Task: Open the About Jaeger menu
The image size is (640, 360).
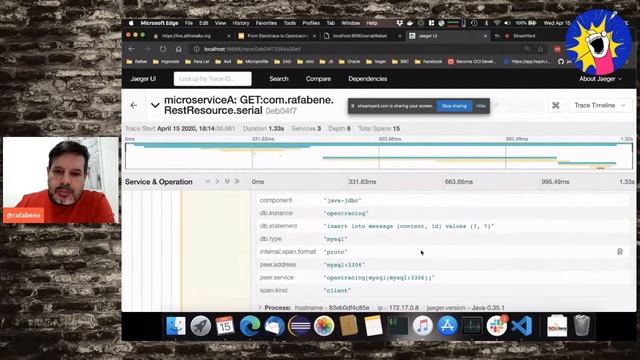Action: (x=600, y=79)
